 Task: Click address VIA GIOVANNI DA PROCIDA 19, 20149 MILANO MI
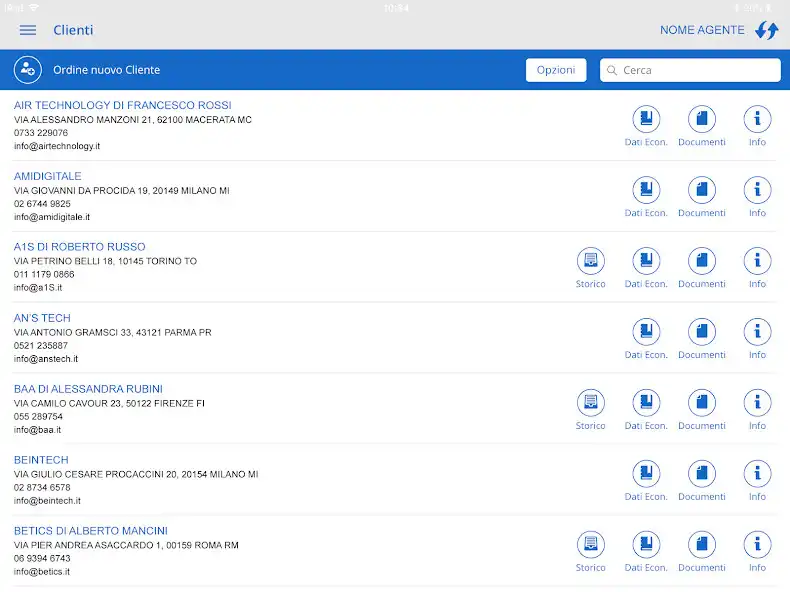point(121,191)
